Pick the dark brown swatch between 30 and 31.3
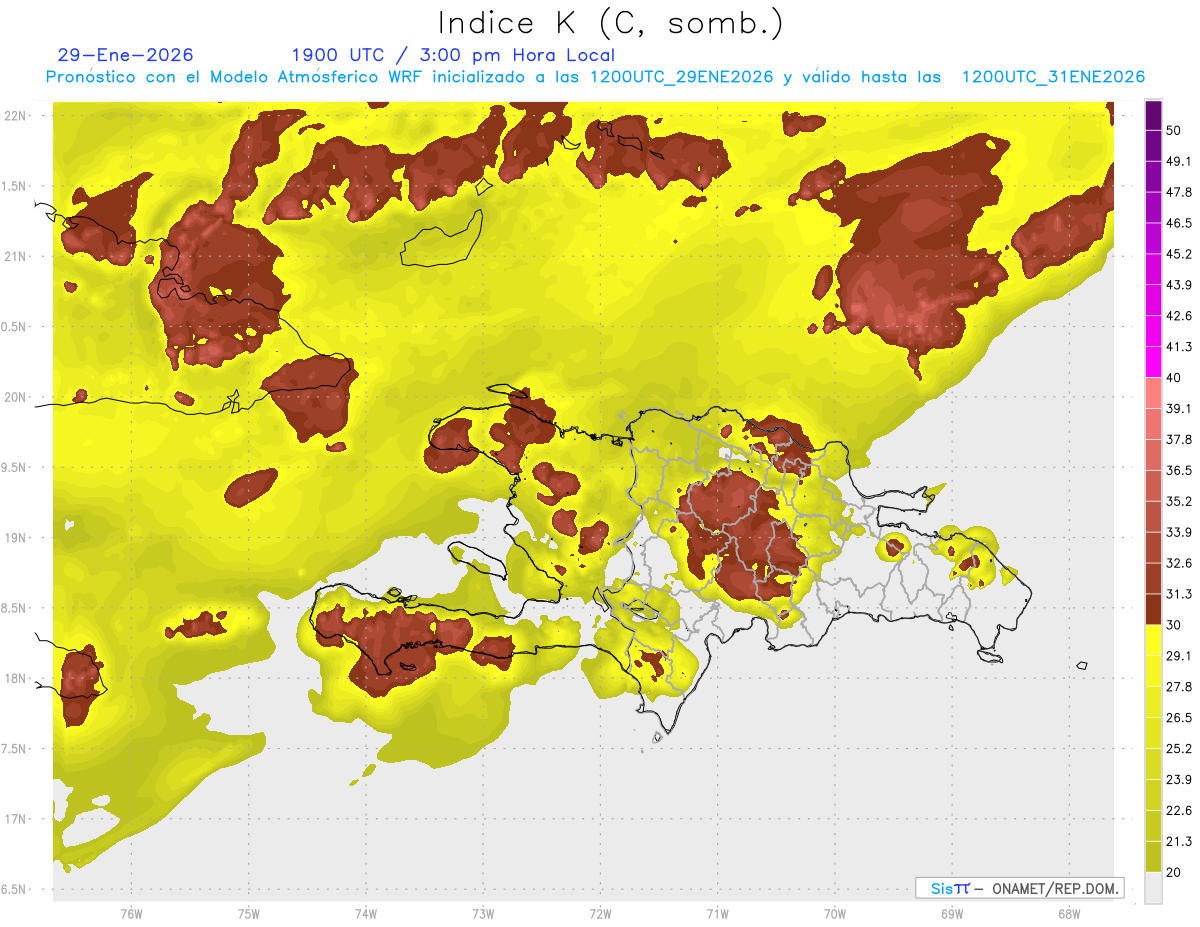This screenshot has width=1200, height=927. click(x=1153, y=610)
